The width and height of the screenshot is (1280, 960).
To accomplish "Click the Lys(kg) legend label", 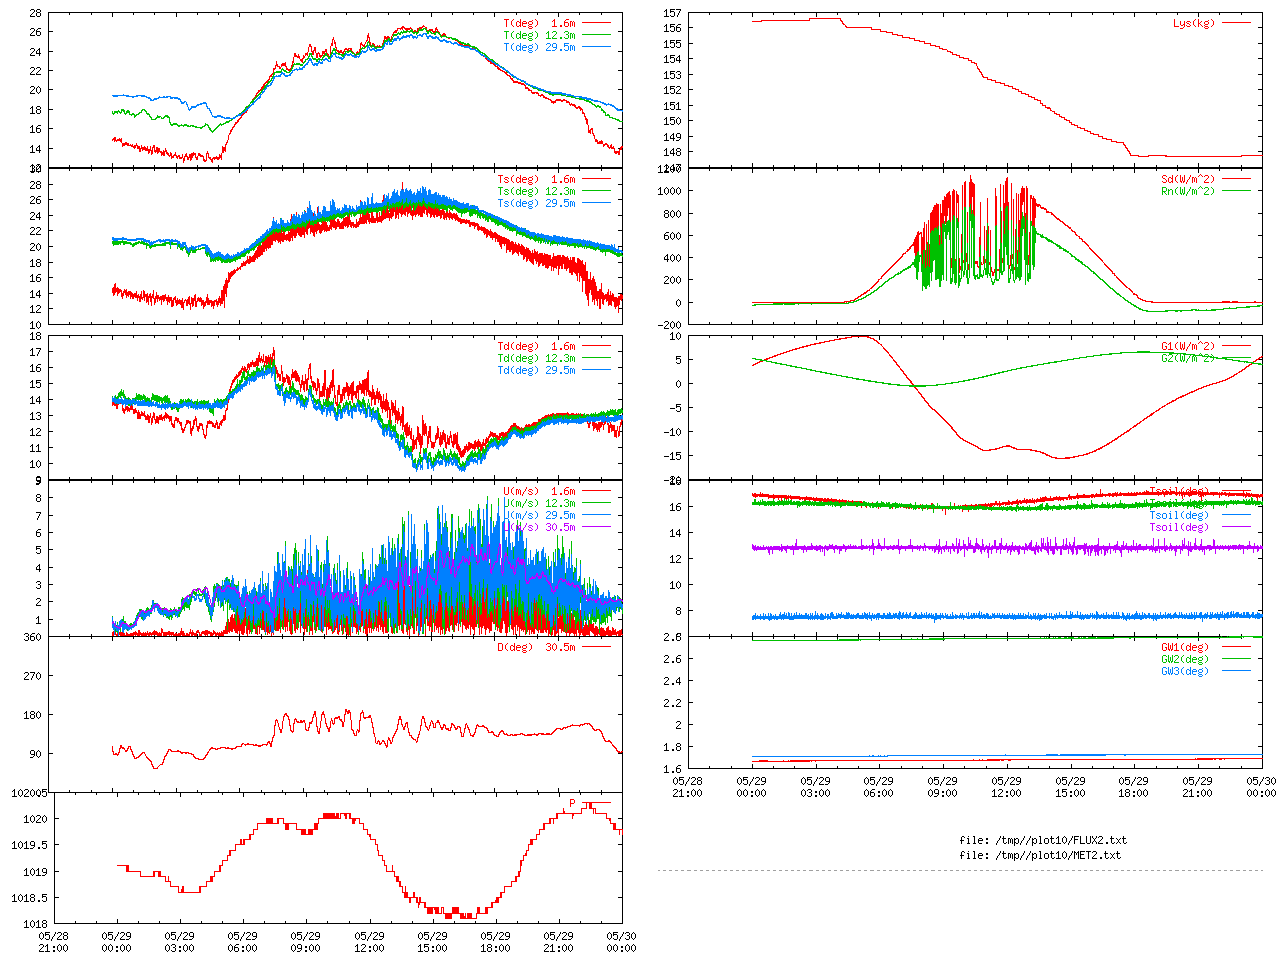I will pos(1193,23).
